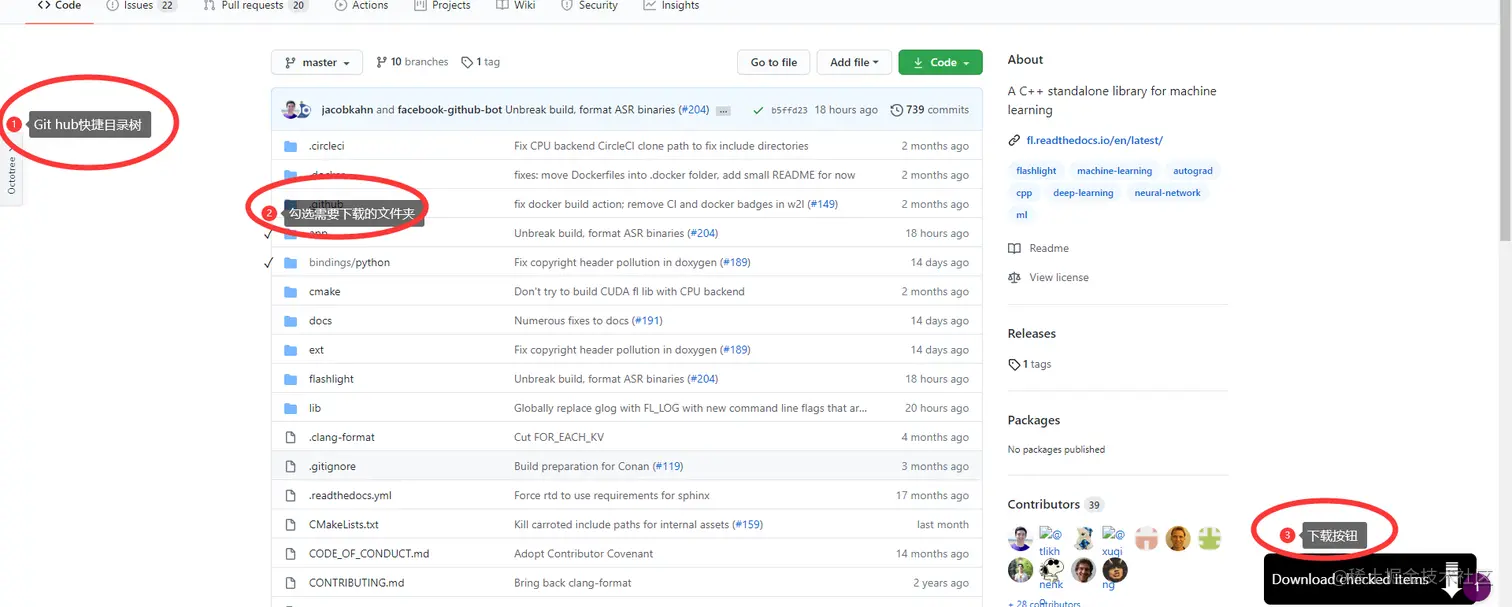This screenshot has height=607, width=1512.
Task: Switch to the Issues tab
Action: pos(141,5)
